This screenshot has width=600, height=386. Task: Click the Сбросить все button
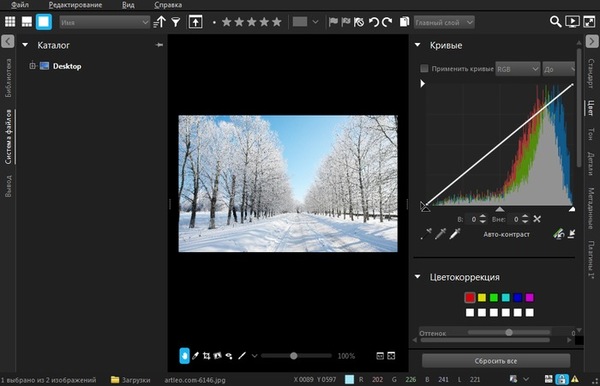496,361
